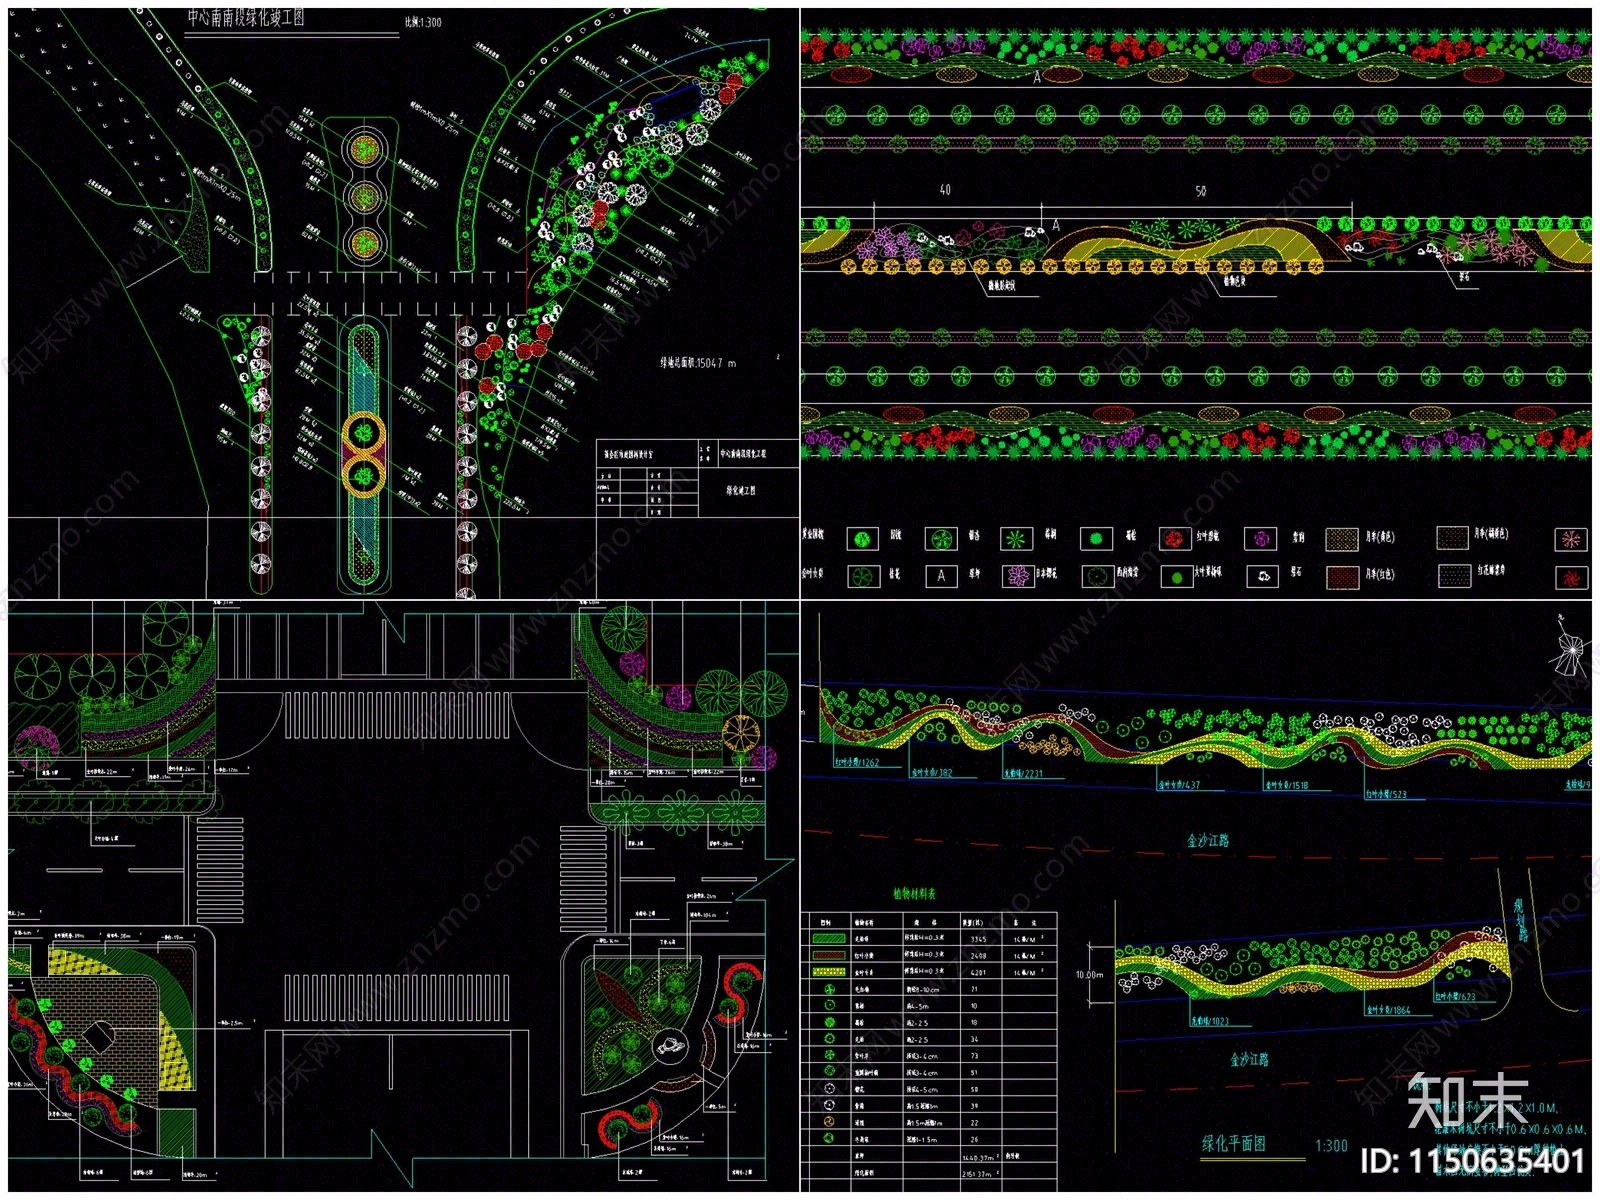Click the white rock 景石 legend symbol
1600x1200 pixels.
tap(1261, 576)
